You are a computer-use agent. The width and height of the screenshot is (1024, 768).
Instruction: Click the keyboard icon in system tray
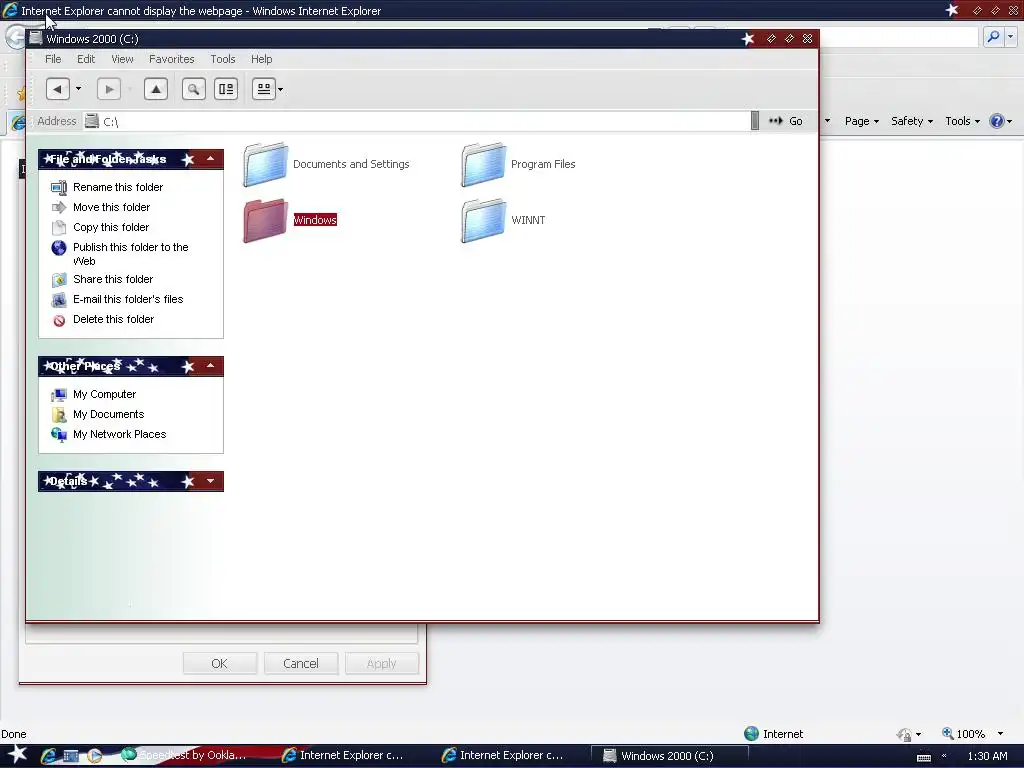point(923,758)
